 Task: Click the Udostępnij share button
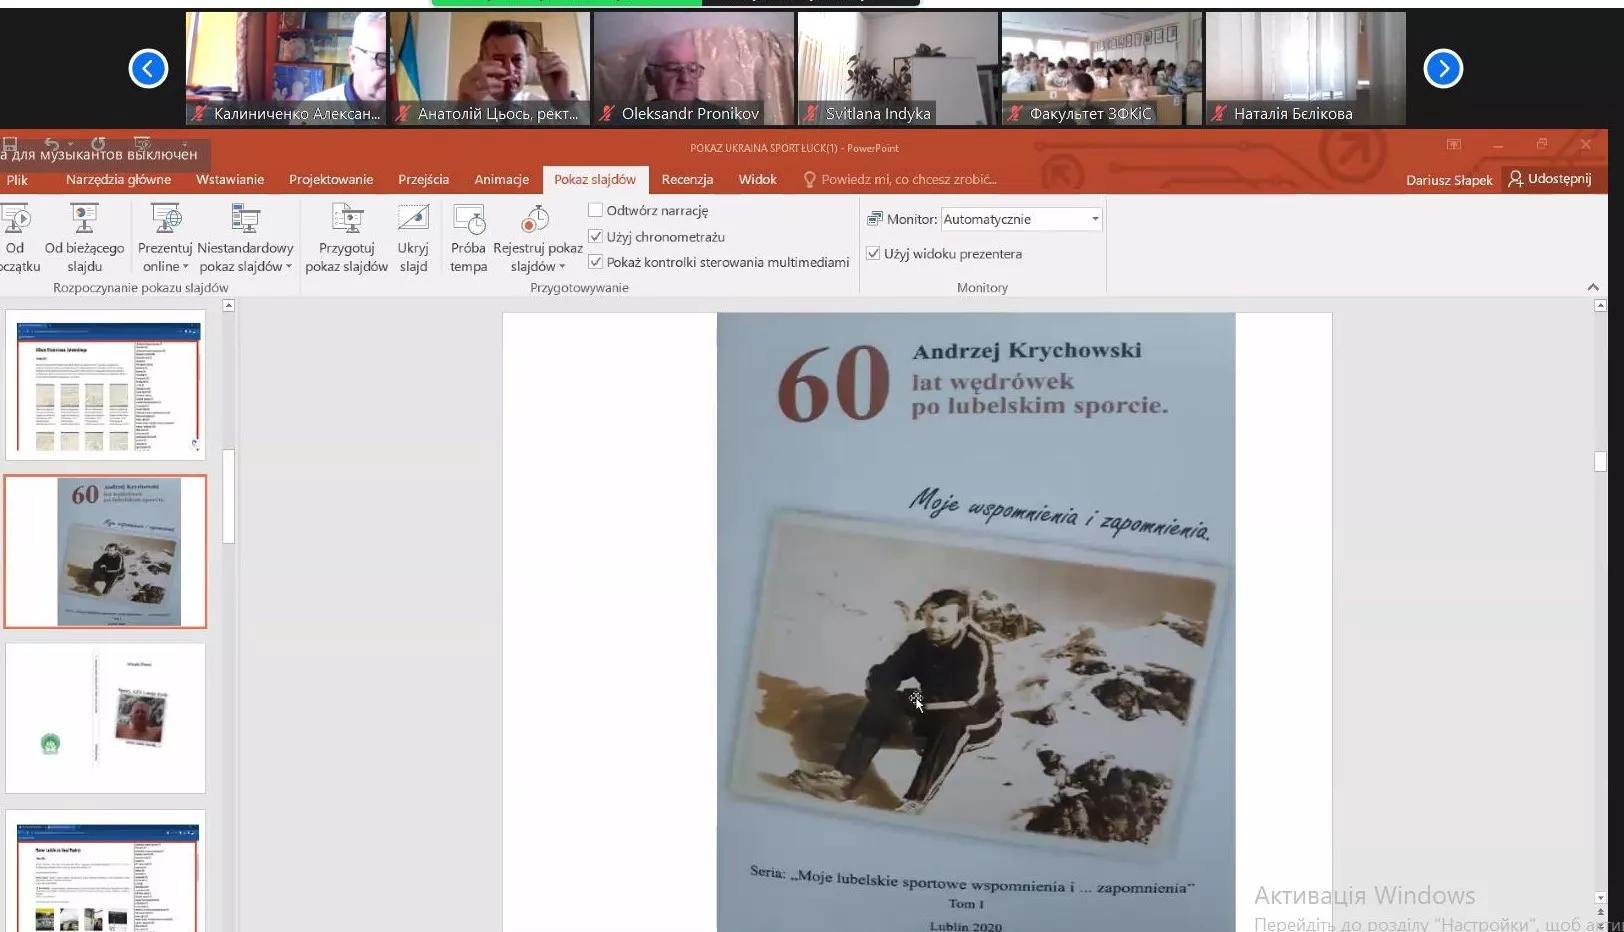point(1550,179)
